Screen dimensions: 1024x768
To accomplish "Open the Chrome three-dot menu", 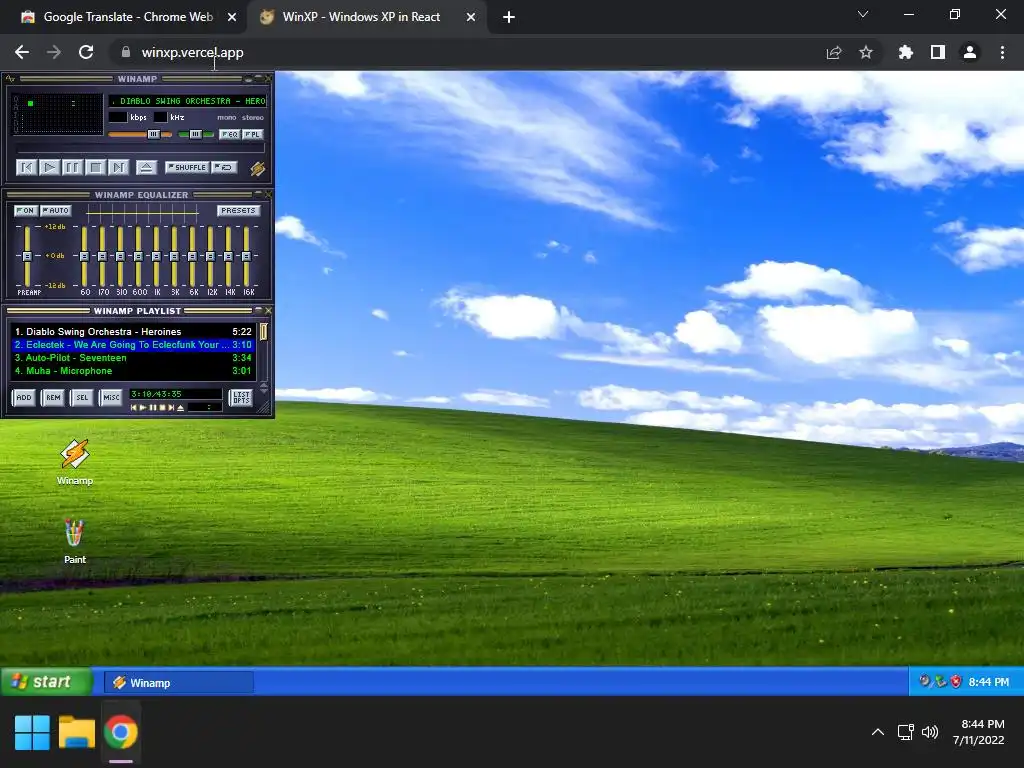I will point(1002,52).
